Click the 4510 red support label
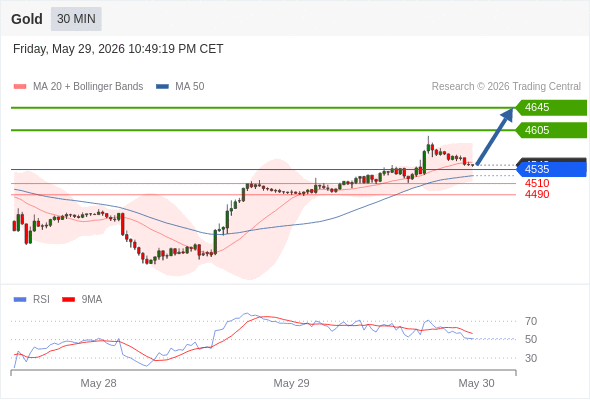 537,183
